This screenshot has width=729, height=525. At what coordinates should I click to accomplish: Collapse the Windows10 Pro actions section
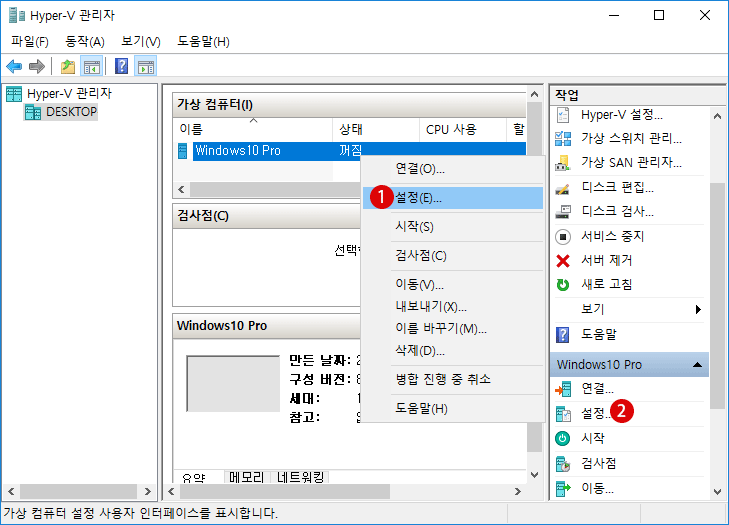coord(697,365)
